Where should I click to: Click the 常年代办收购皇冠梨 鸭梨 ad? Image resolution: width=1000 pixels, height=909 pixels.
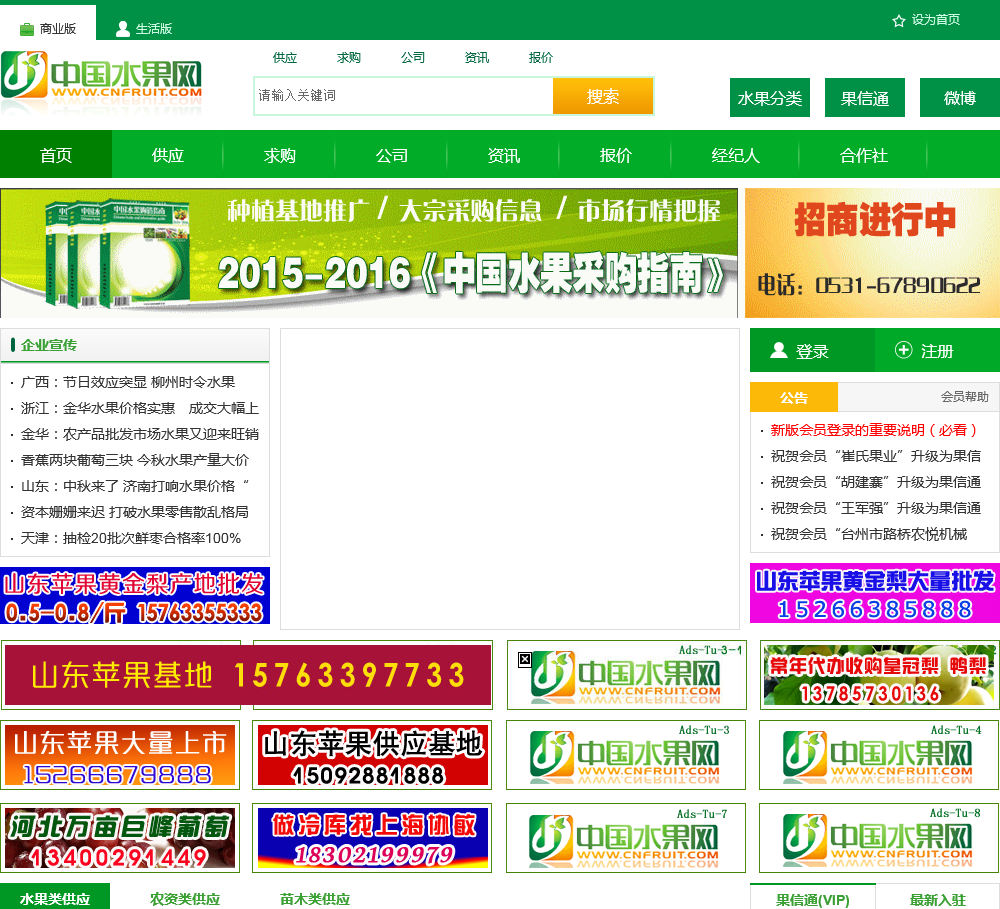pos(878,675)
